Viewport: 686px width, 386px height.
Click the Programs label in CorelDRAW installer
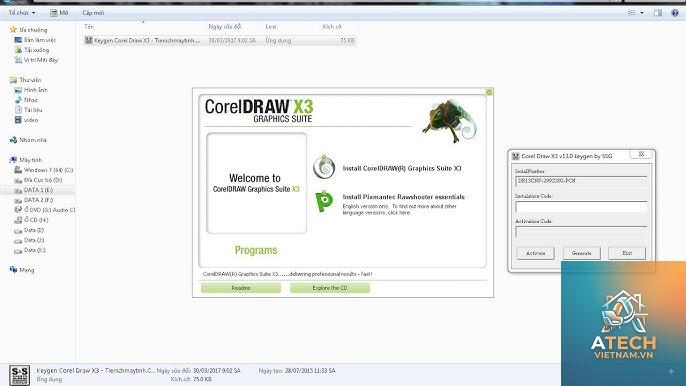256,250
